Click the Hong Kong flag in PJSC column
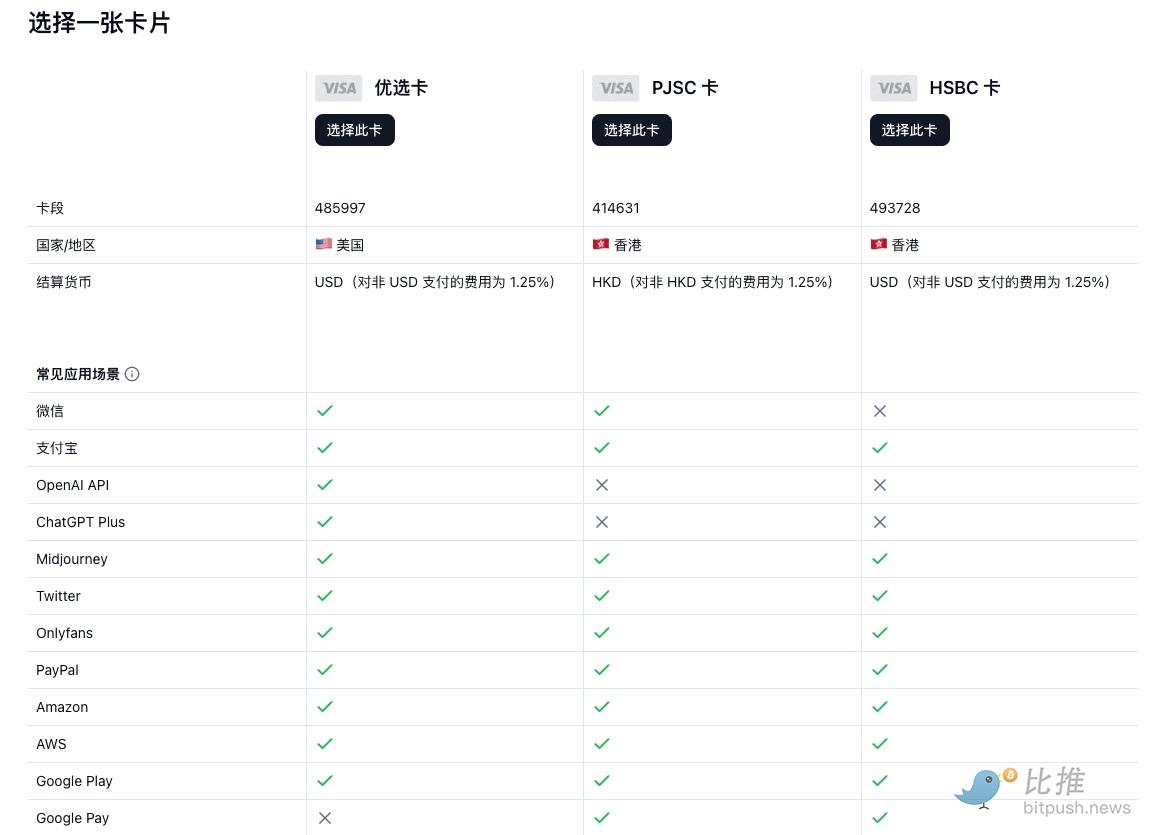This screenshot has width=1151, height=835. point(601,245)
